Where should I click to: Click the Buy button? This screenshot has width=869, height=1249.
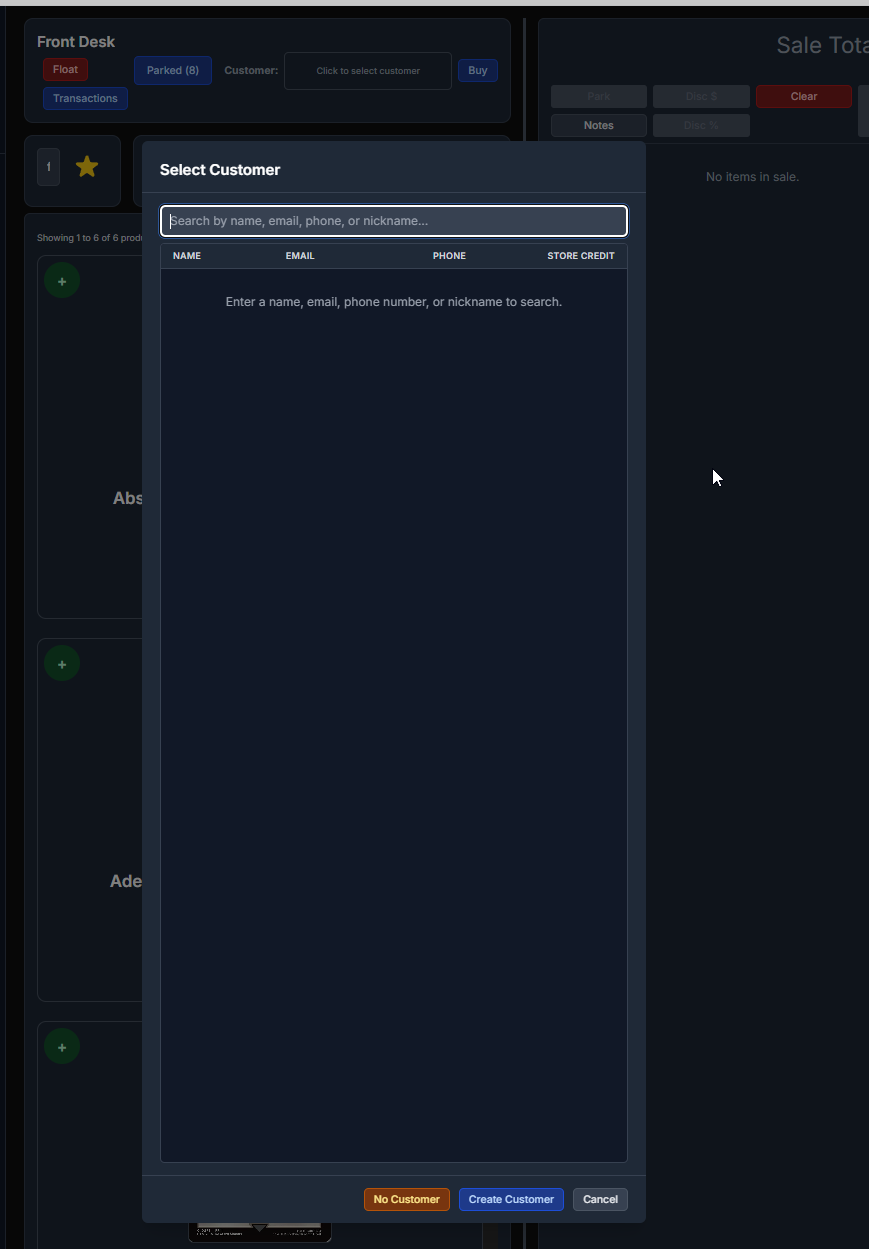point(478,70)
